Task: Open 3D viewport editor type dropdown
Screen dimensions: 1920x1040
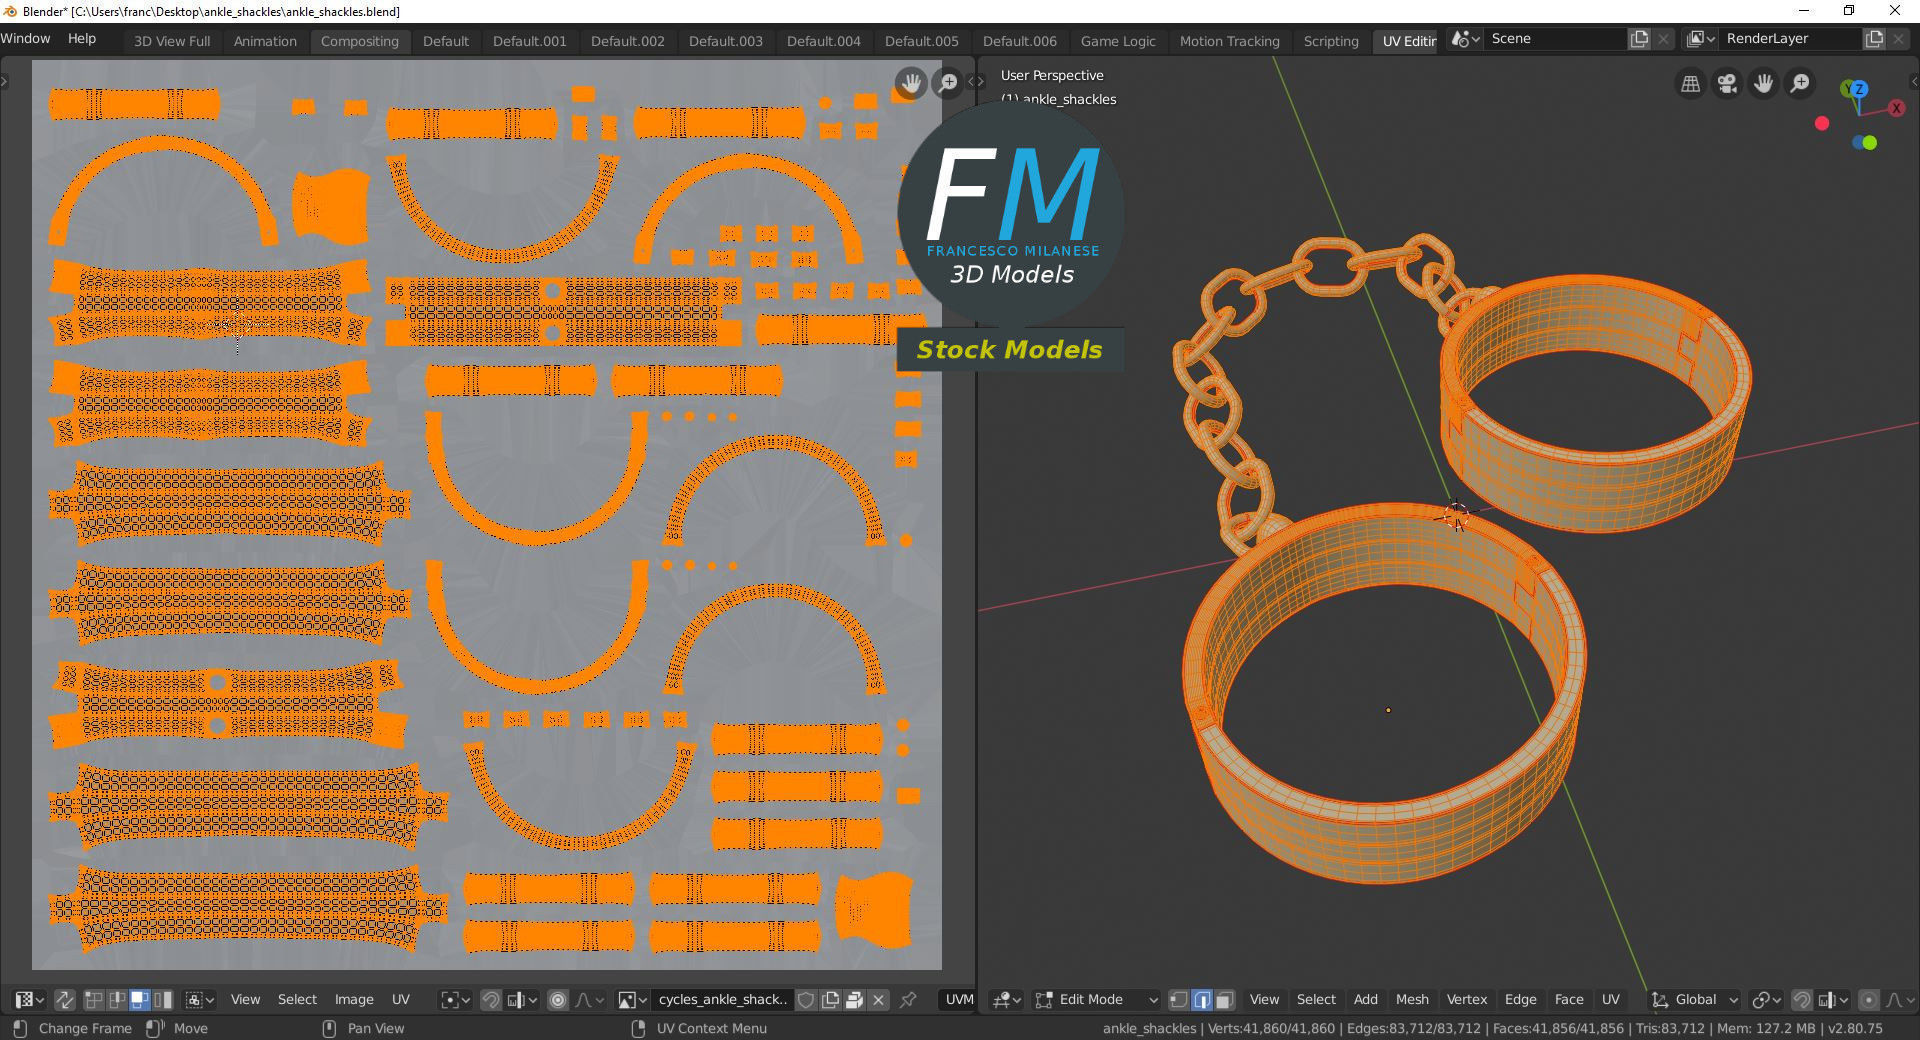Action: [1006, 999]
